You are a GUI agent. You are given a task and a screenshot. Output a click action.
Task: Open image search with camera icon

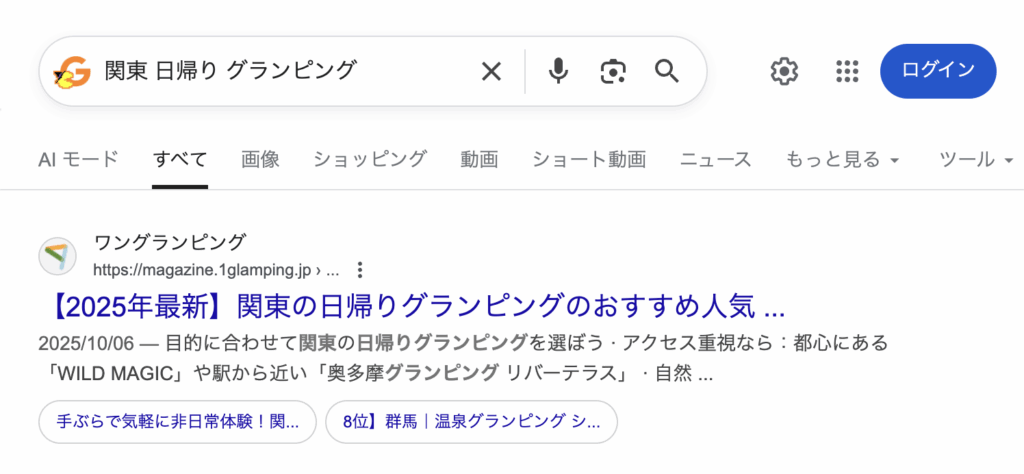612,71
